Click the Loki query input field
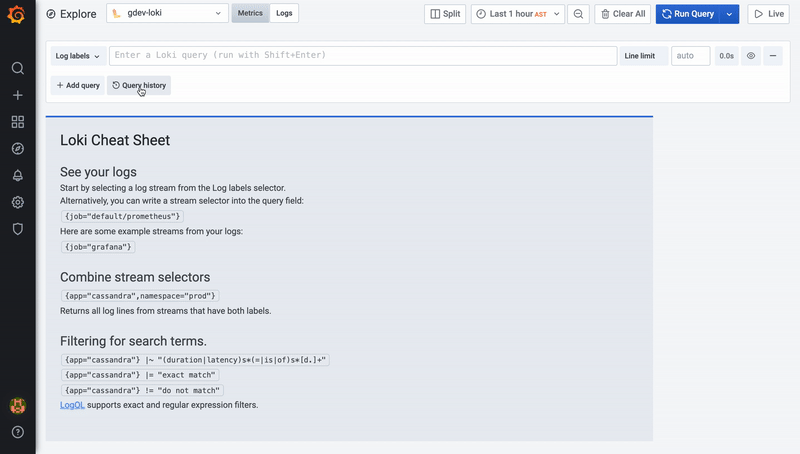 tap(362, 56)
